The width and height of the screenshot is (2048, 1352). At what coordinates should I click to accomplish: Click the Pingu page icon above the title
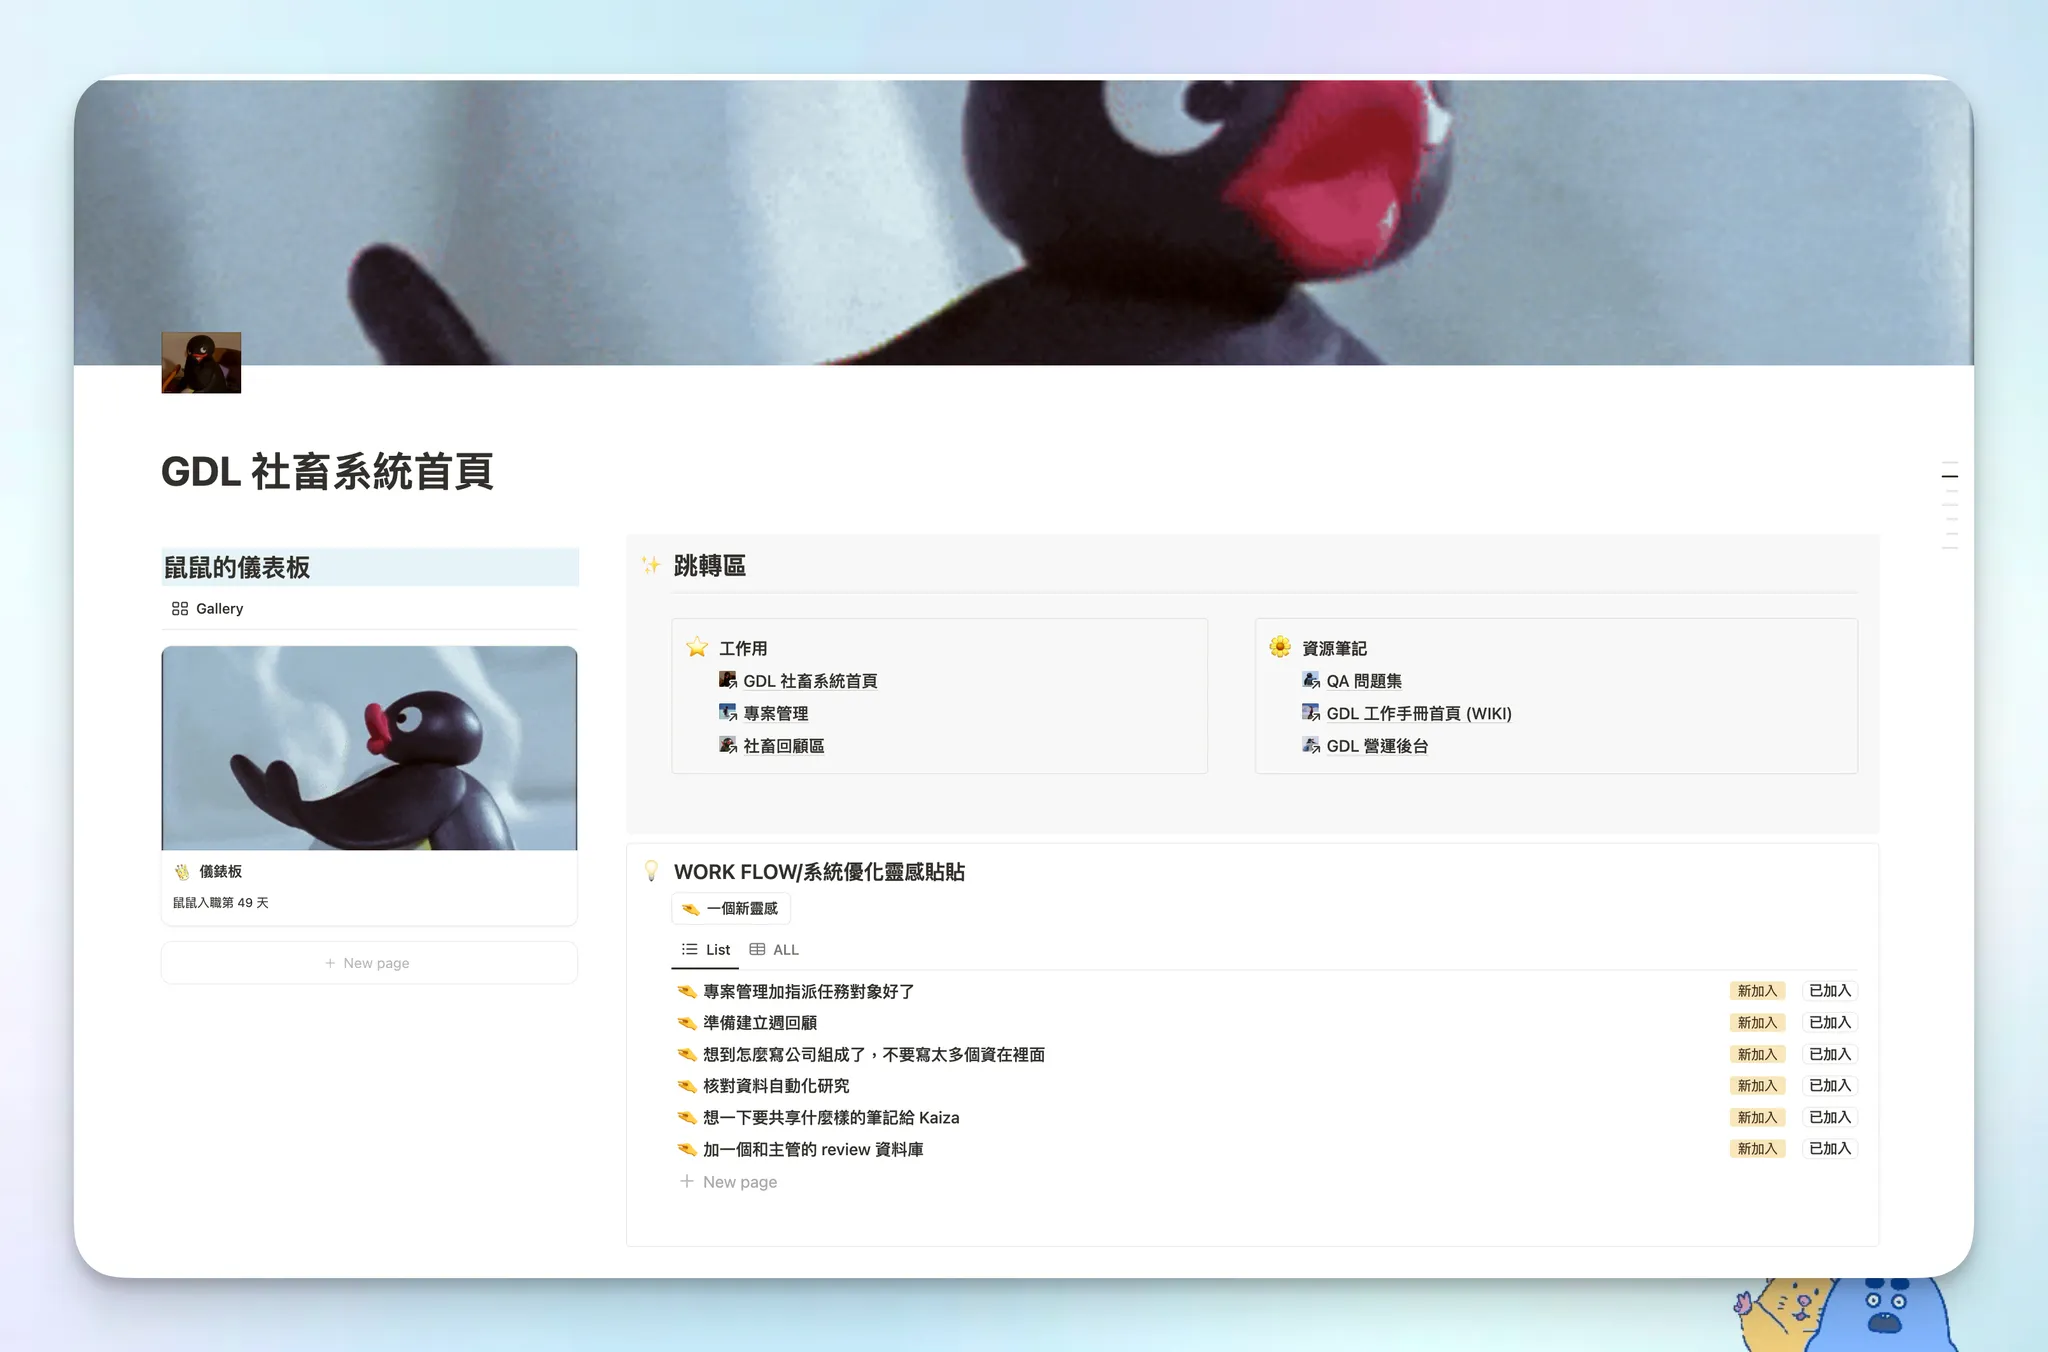[x=201, y=362]
